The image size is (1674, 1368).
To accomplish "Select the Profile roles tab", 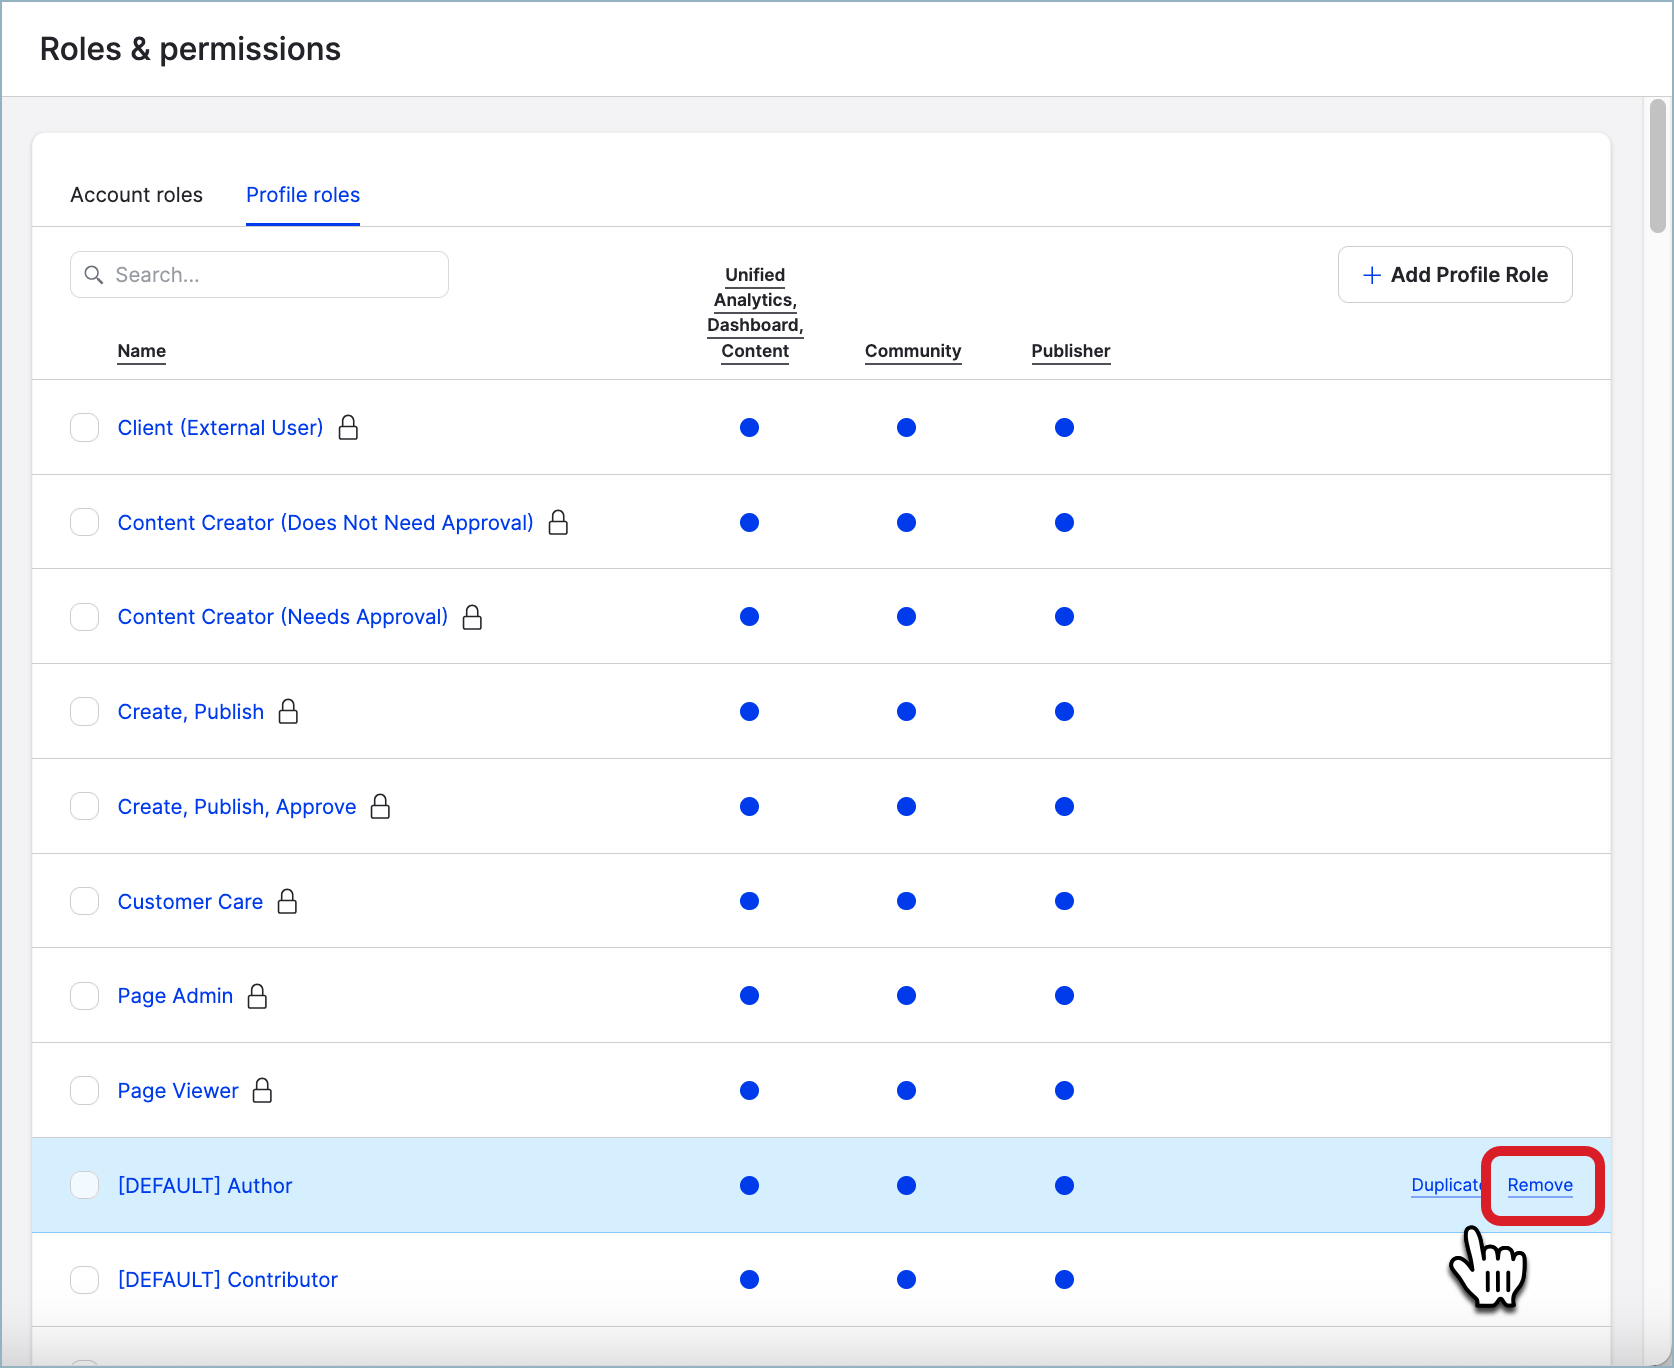I will (302, 195).
